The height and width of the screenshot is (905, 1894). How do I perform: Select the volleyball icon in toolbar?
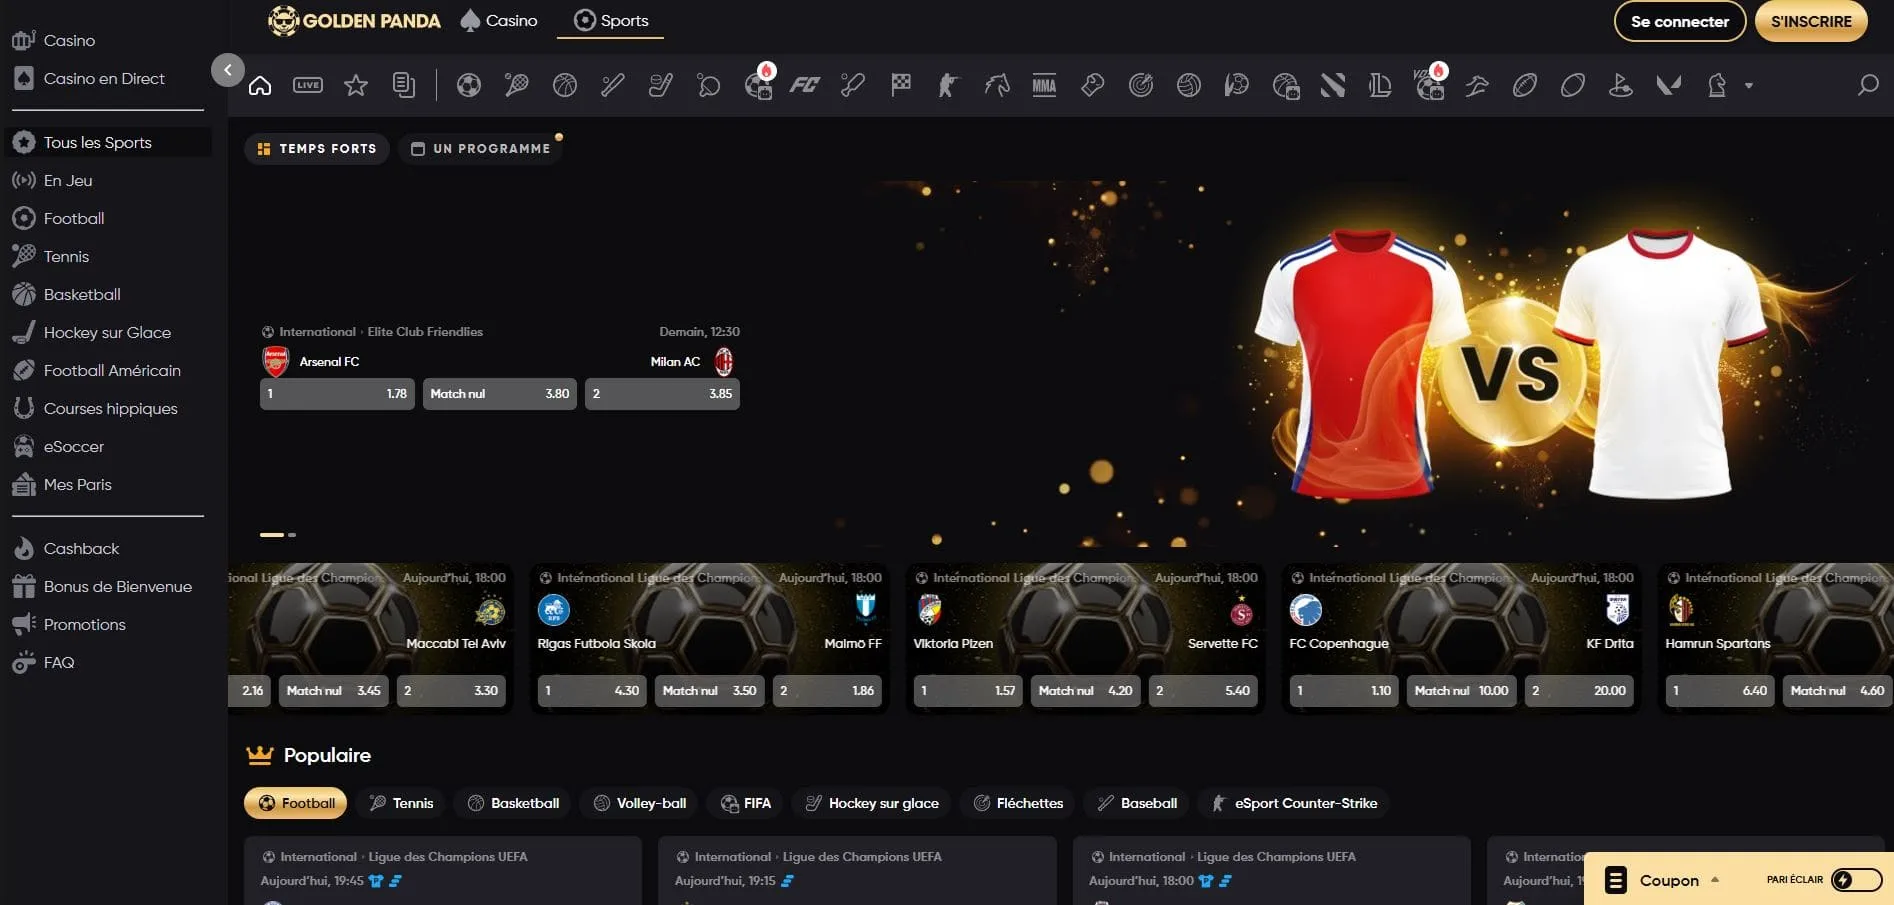click(1189, 86)
